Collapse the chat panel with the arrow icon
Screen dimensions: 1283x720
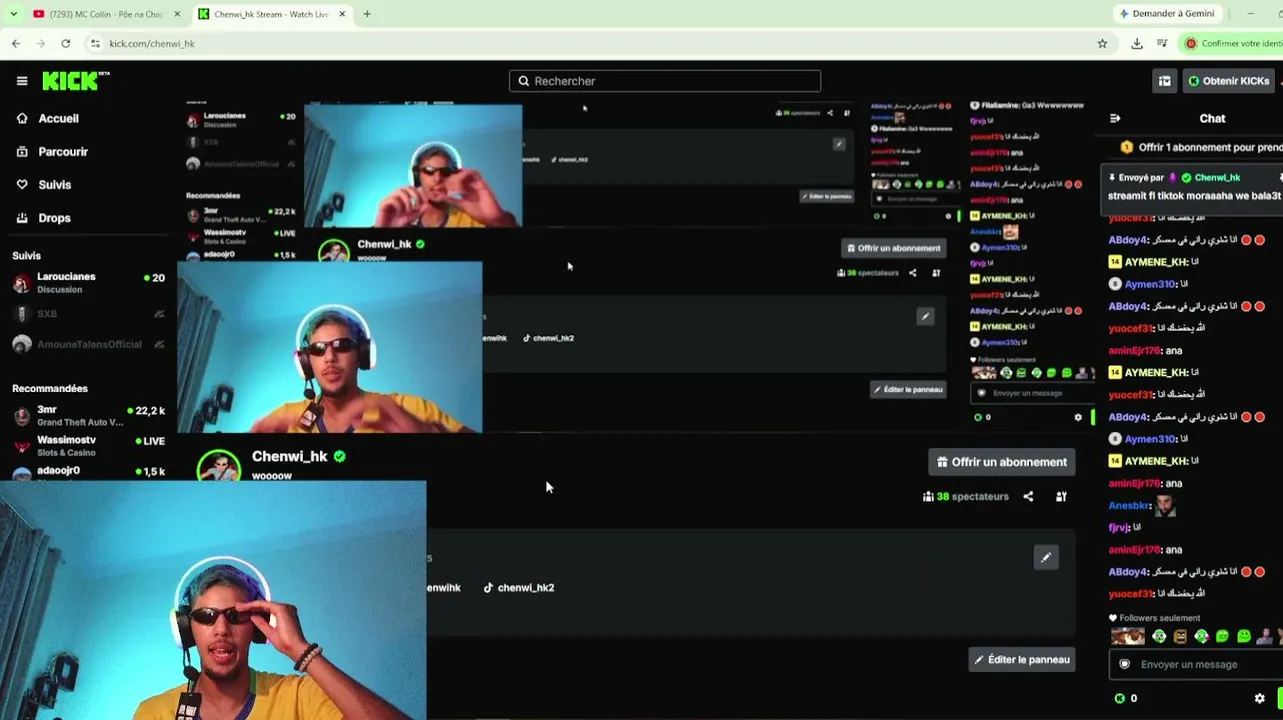pyautogui.click(x=1115, y=118)
